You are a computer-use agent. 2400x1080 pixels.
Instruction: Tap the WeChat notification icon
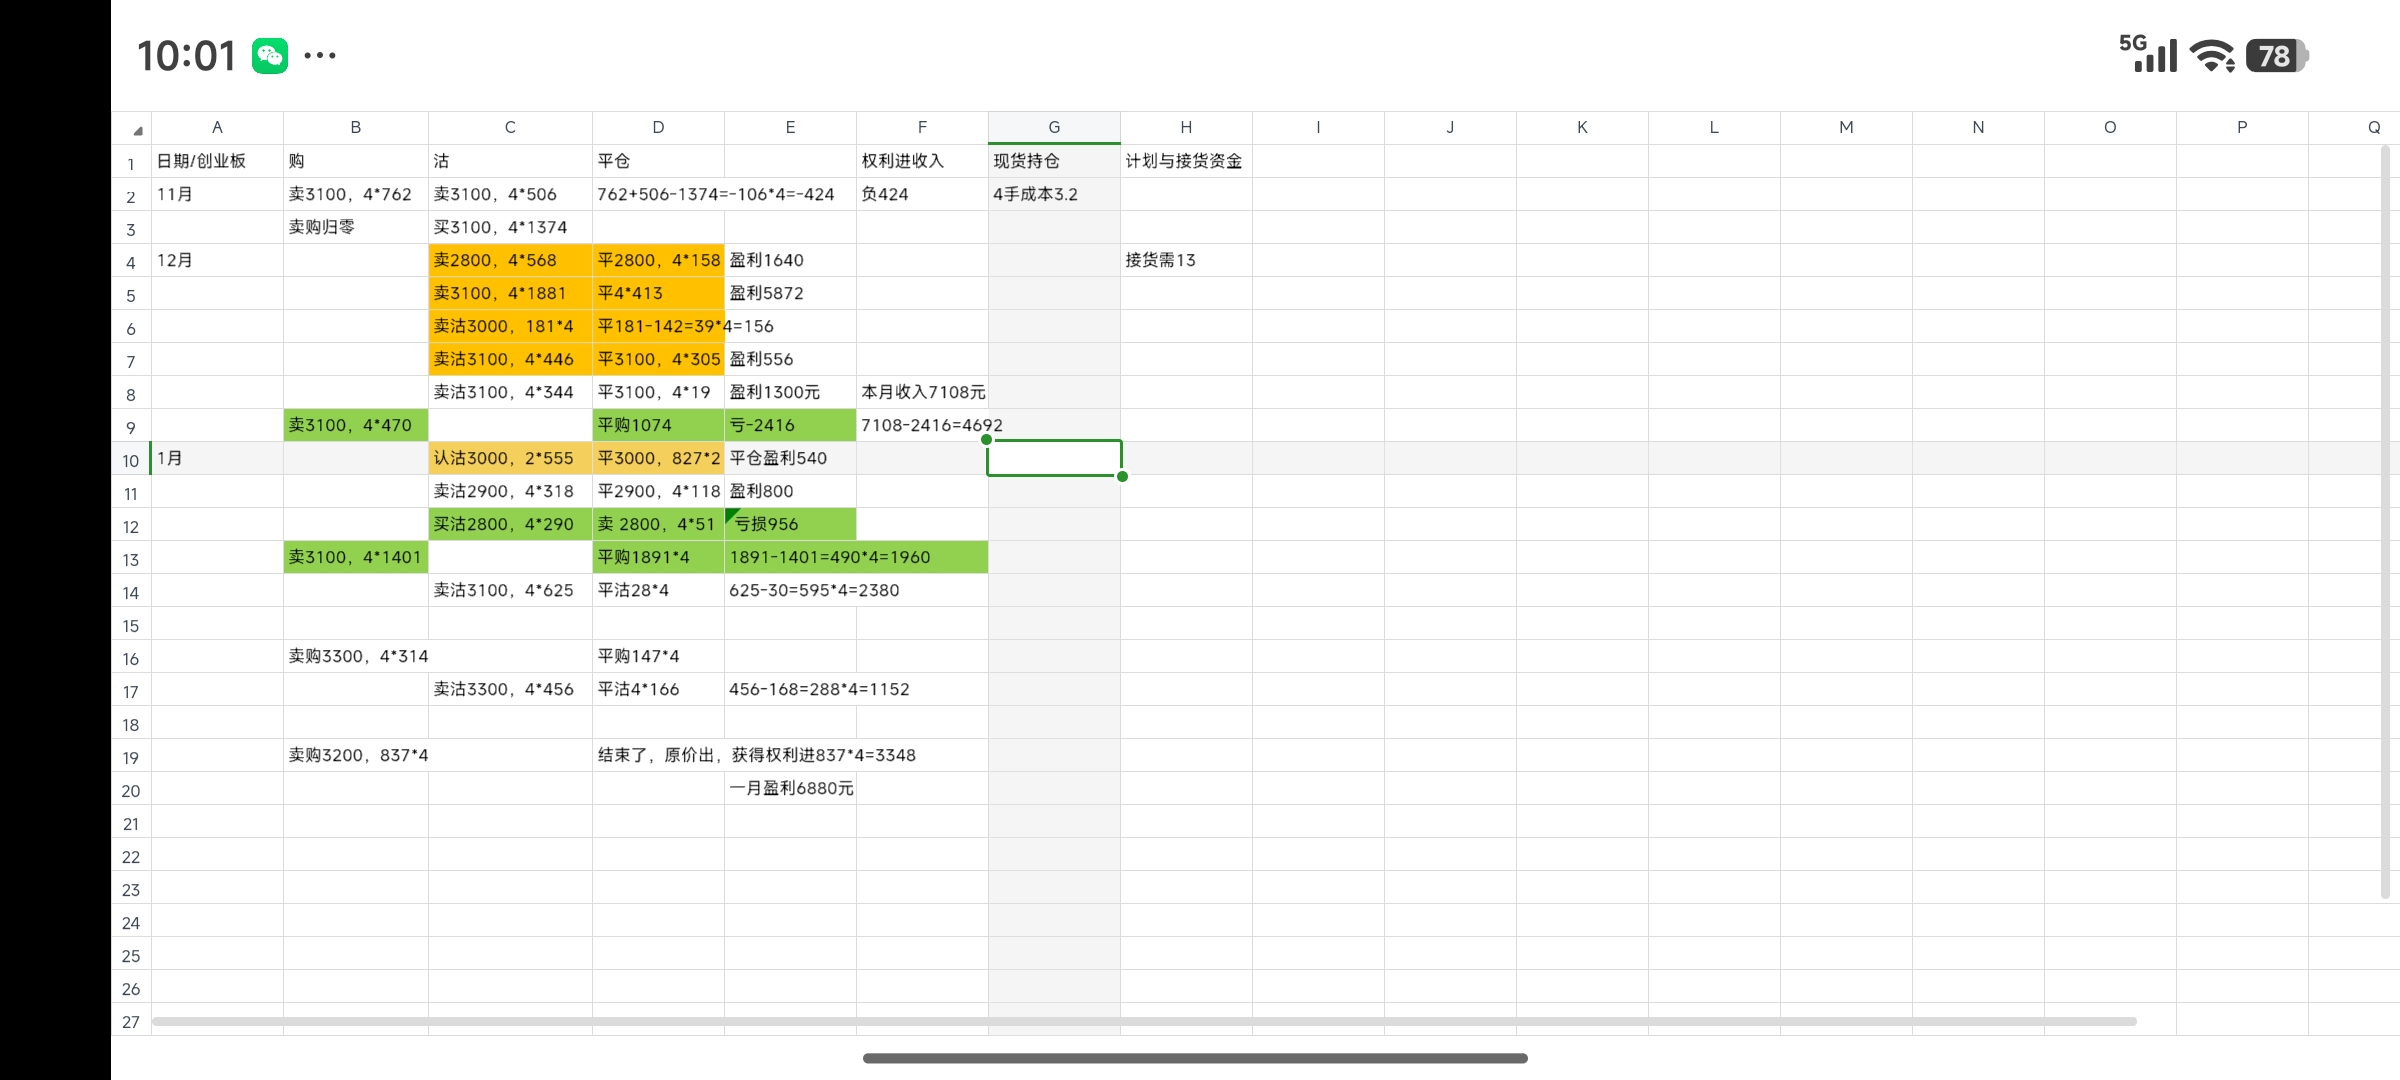point(270,56)
